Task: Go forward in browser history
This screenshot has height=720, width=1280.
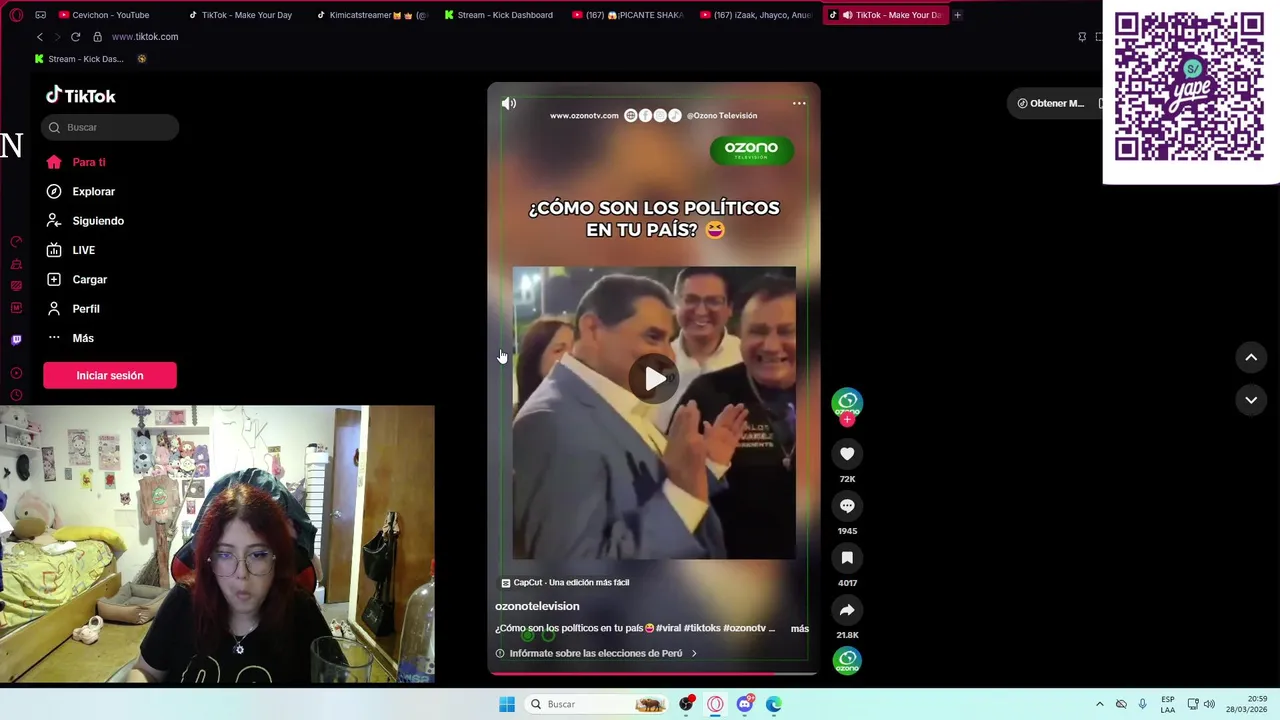Action: tap(57, 37)
